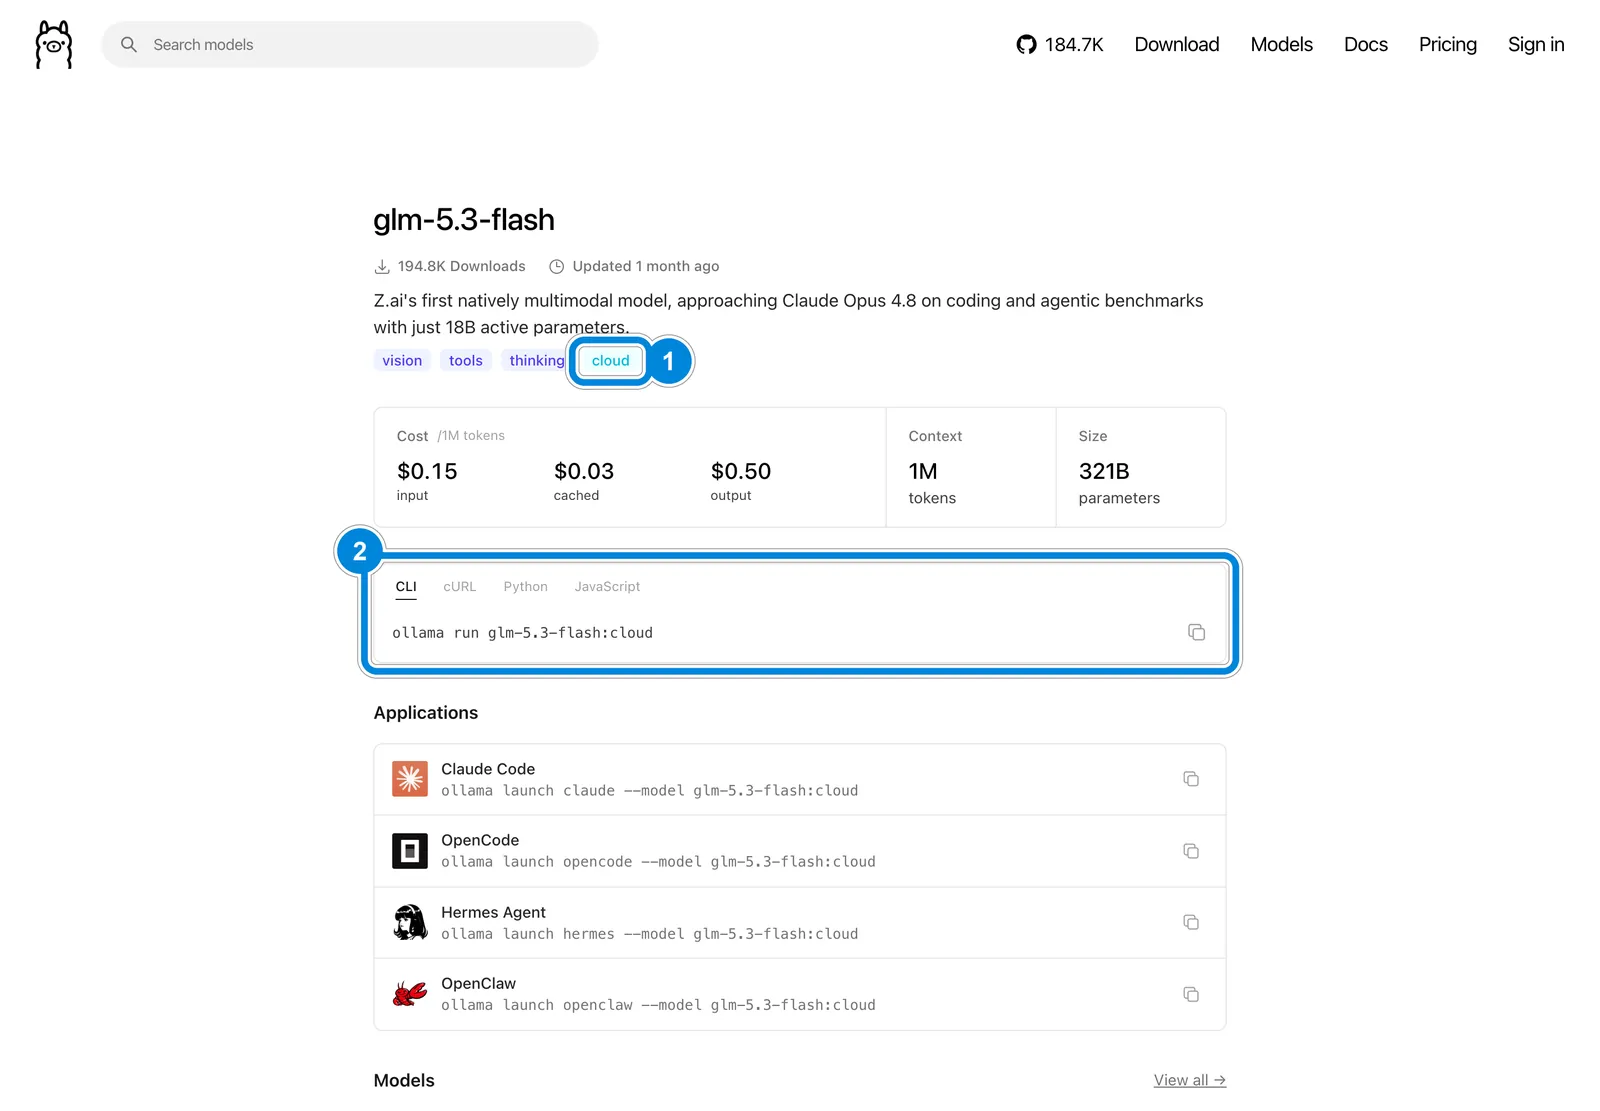
Task: Open the GitHub 184.7K stars link
Action: pos(1060,45)
